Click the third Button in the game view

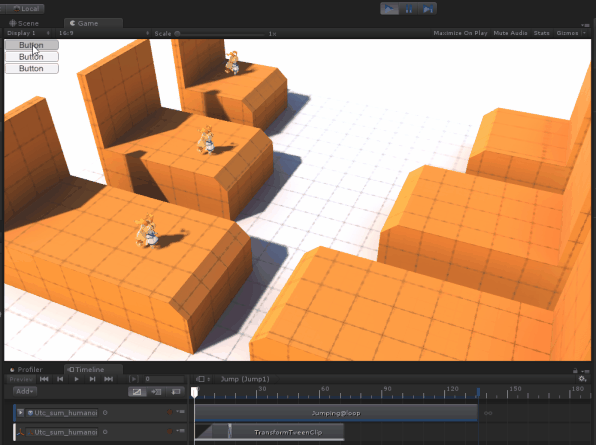click(x=32, y=68)
